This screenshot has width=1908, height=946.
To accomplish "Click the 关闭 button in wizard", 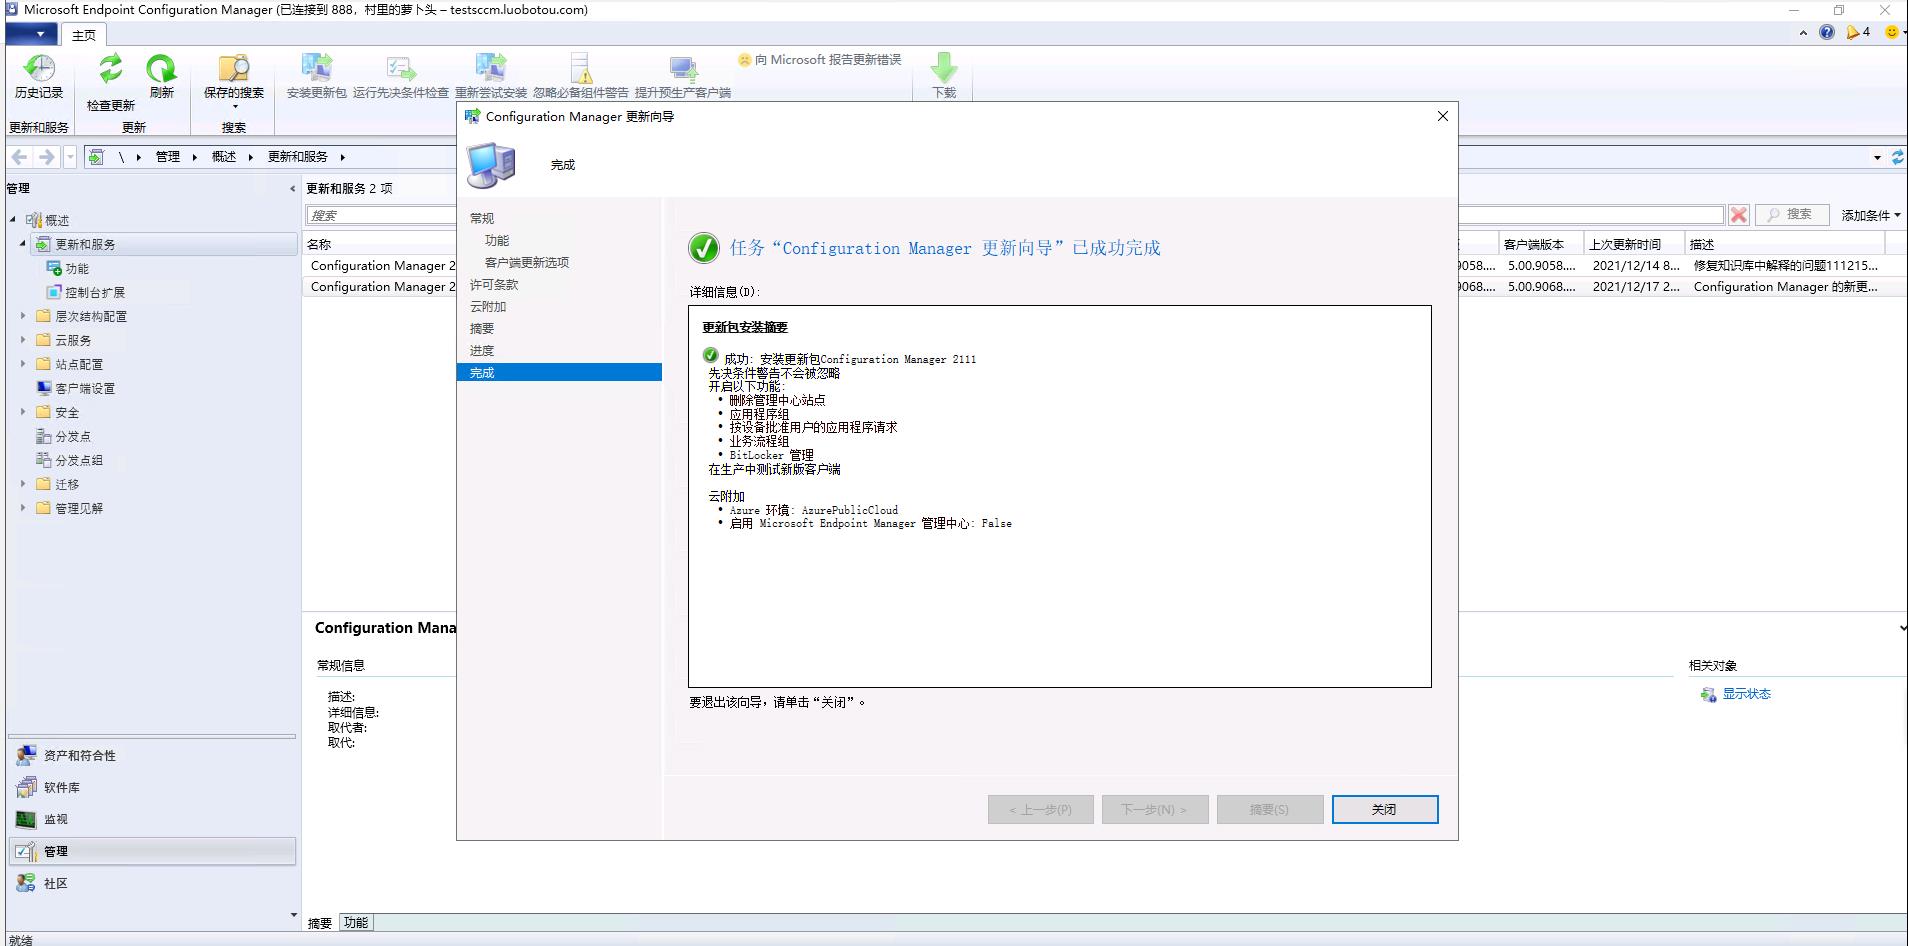I will coord(1384,809).
